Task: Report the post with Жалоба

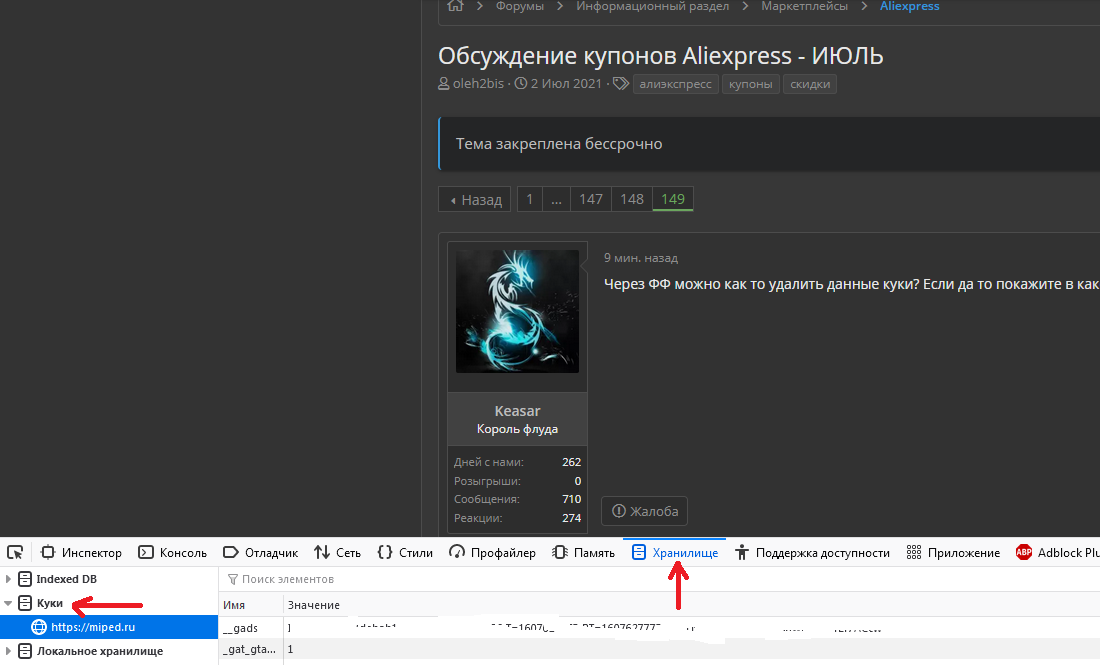Action: (644, 511)
